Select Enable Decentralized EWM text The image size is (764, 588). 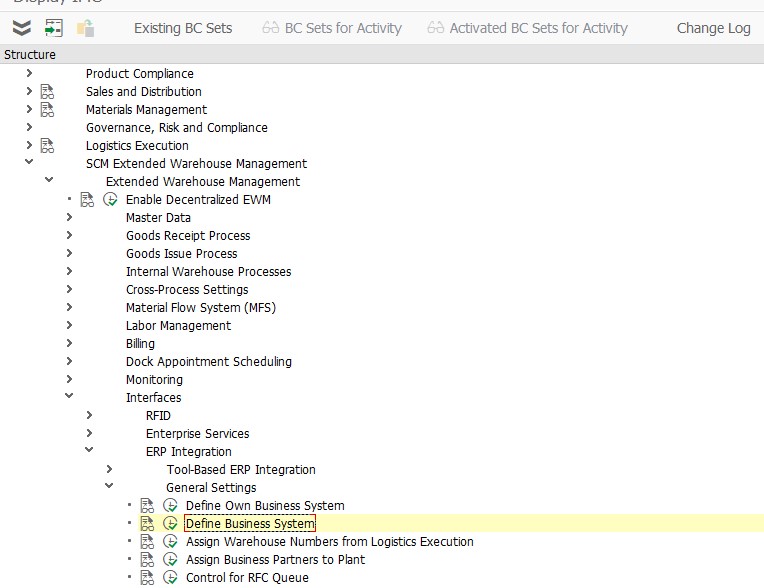[x=198, y=200]
